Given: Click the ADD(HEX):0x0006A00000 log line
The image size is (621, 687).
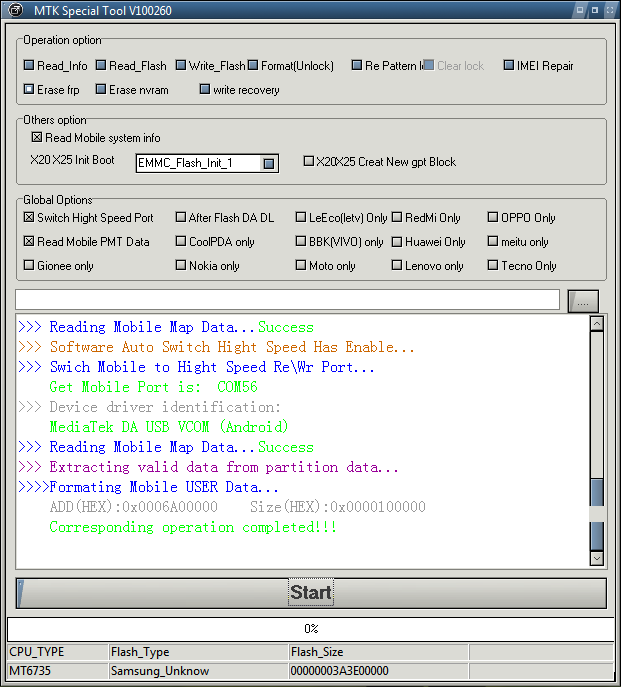Looking at the screenshot, I should coord(237,507).
